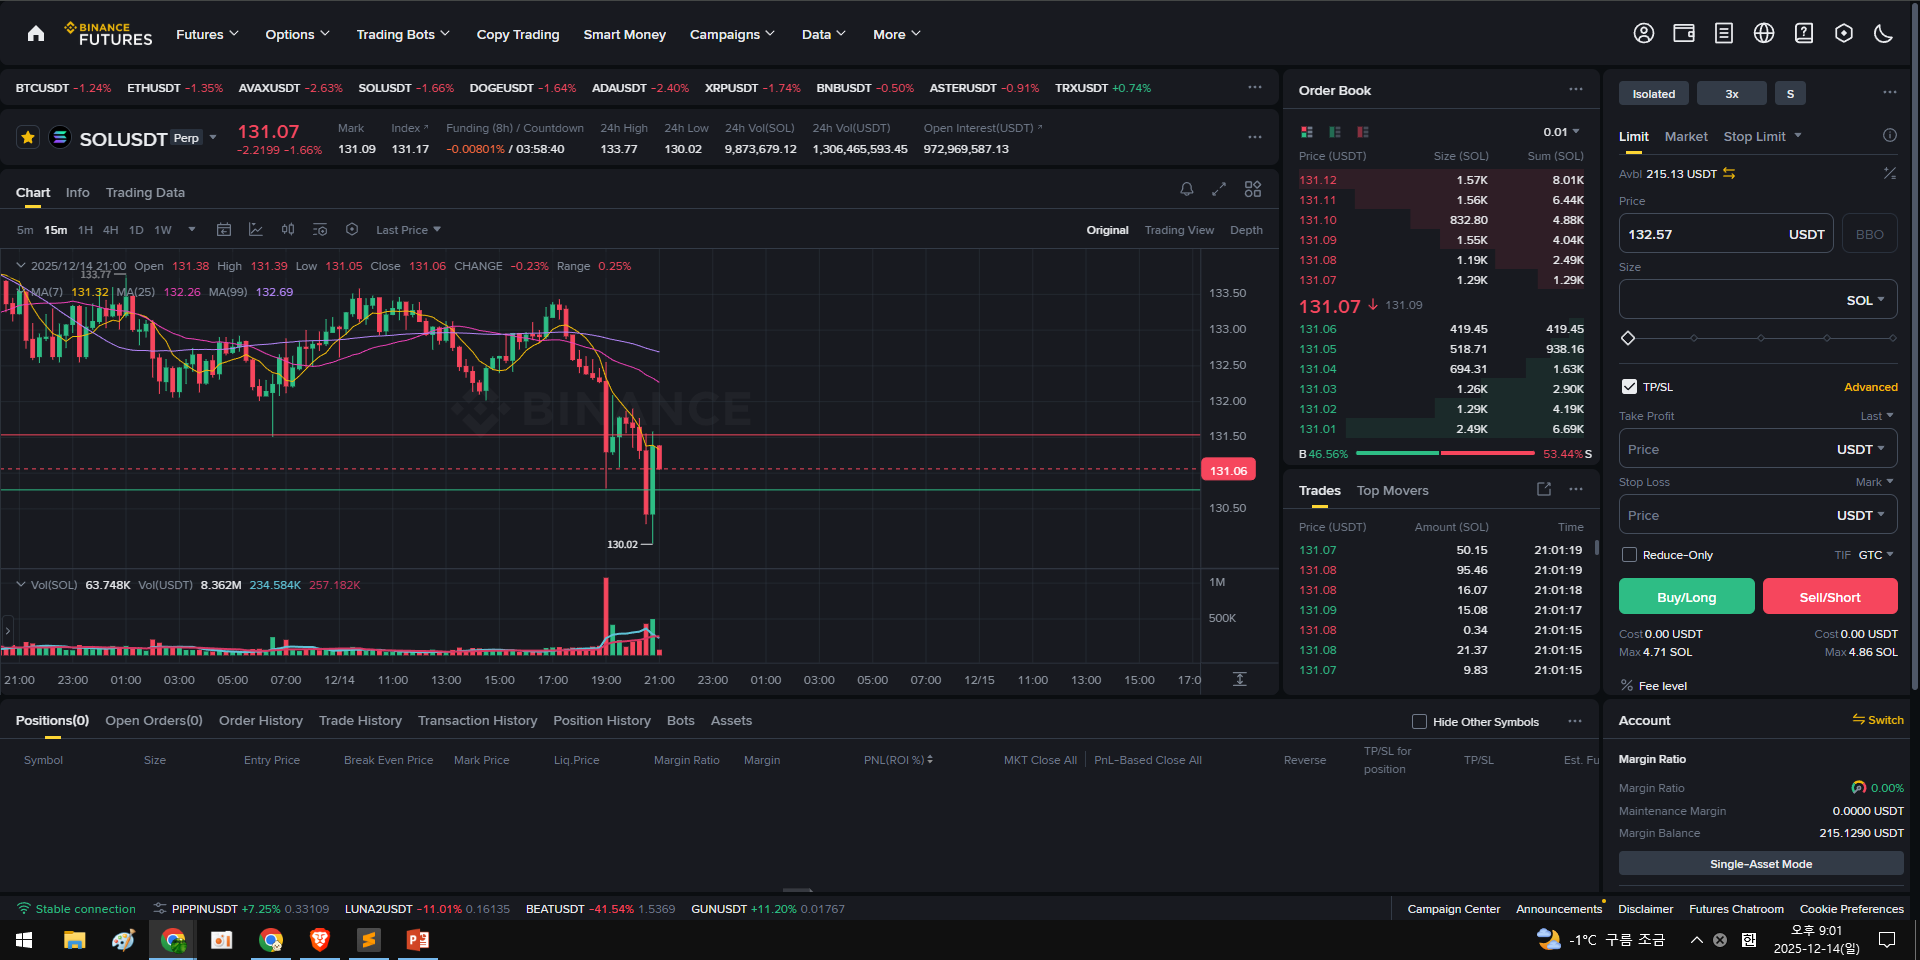1920x960 pixels.
Task: Open help question-mark icon in header
Action: click(x=1804, y=33)
